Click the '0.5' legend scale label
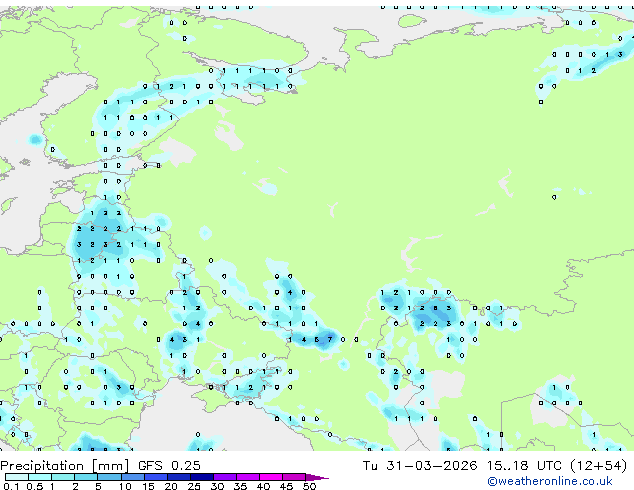This screenshot has height=490, width=634. point(35,486)
